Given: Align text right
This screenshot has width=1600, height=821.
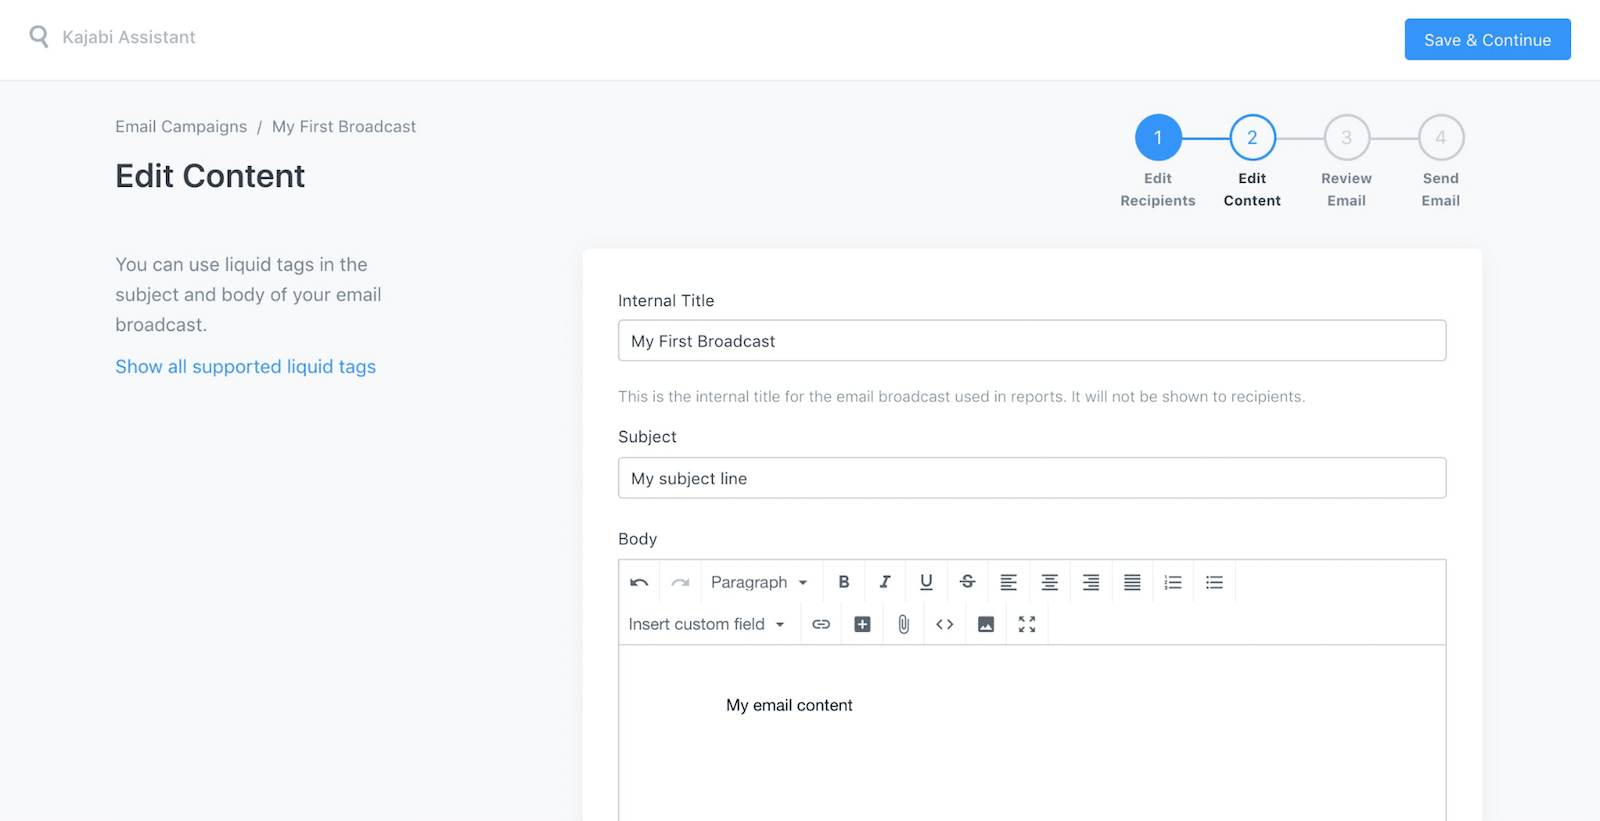Looking at the screenshot, I should pos(1091,582).
